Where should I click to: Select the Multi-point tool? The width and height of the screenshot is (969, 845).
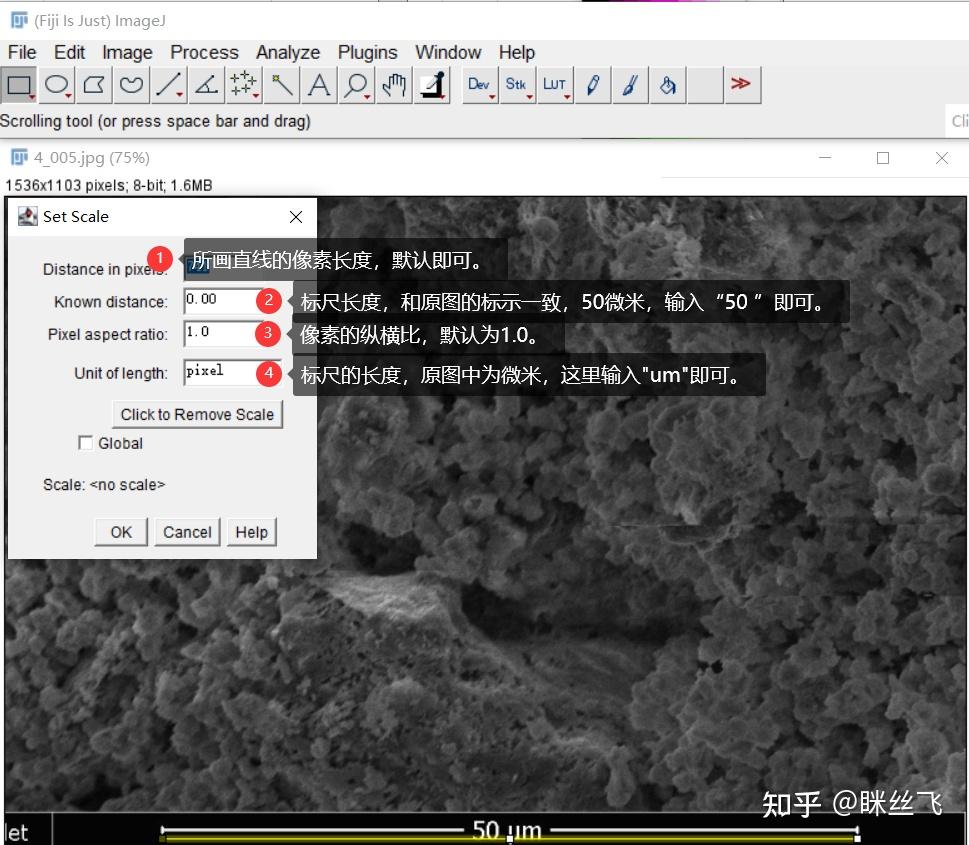tap(243, 85)
